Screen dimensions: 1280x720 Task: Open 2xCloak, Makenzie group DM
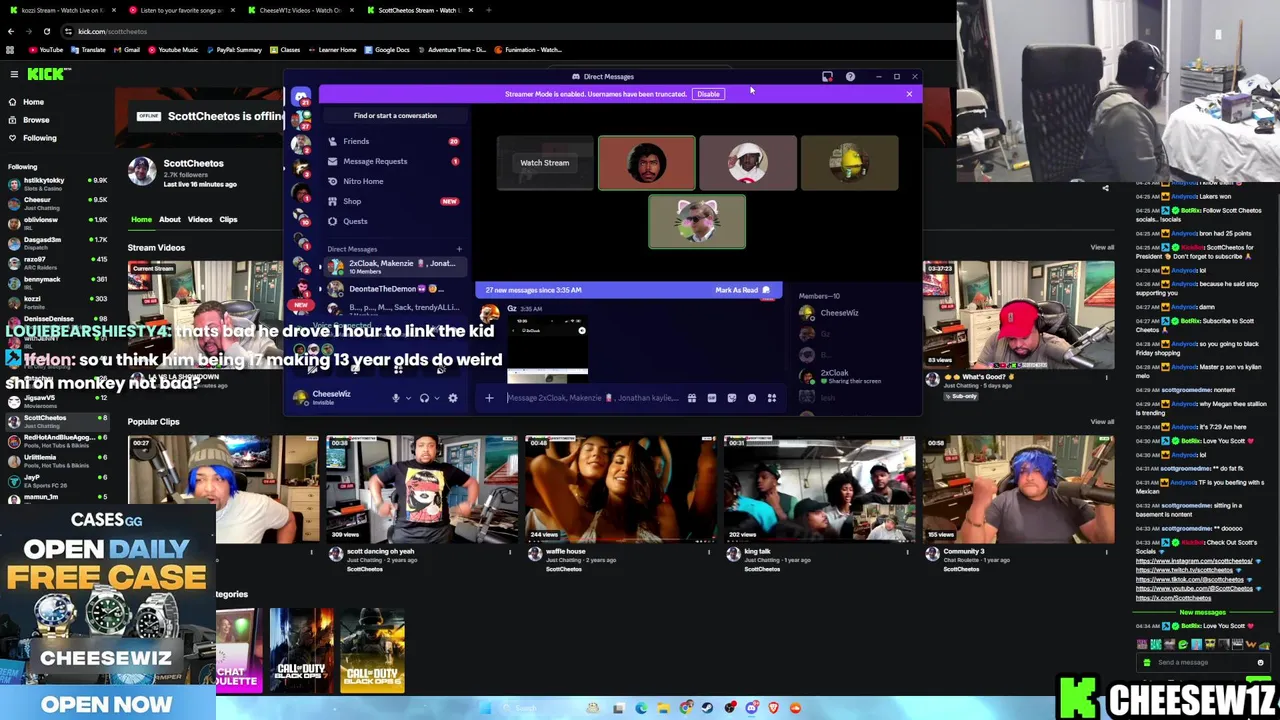coord(394,267)
